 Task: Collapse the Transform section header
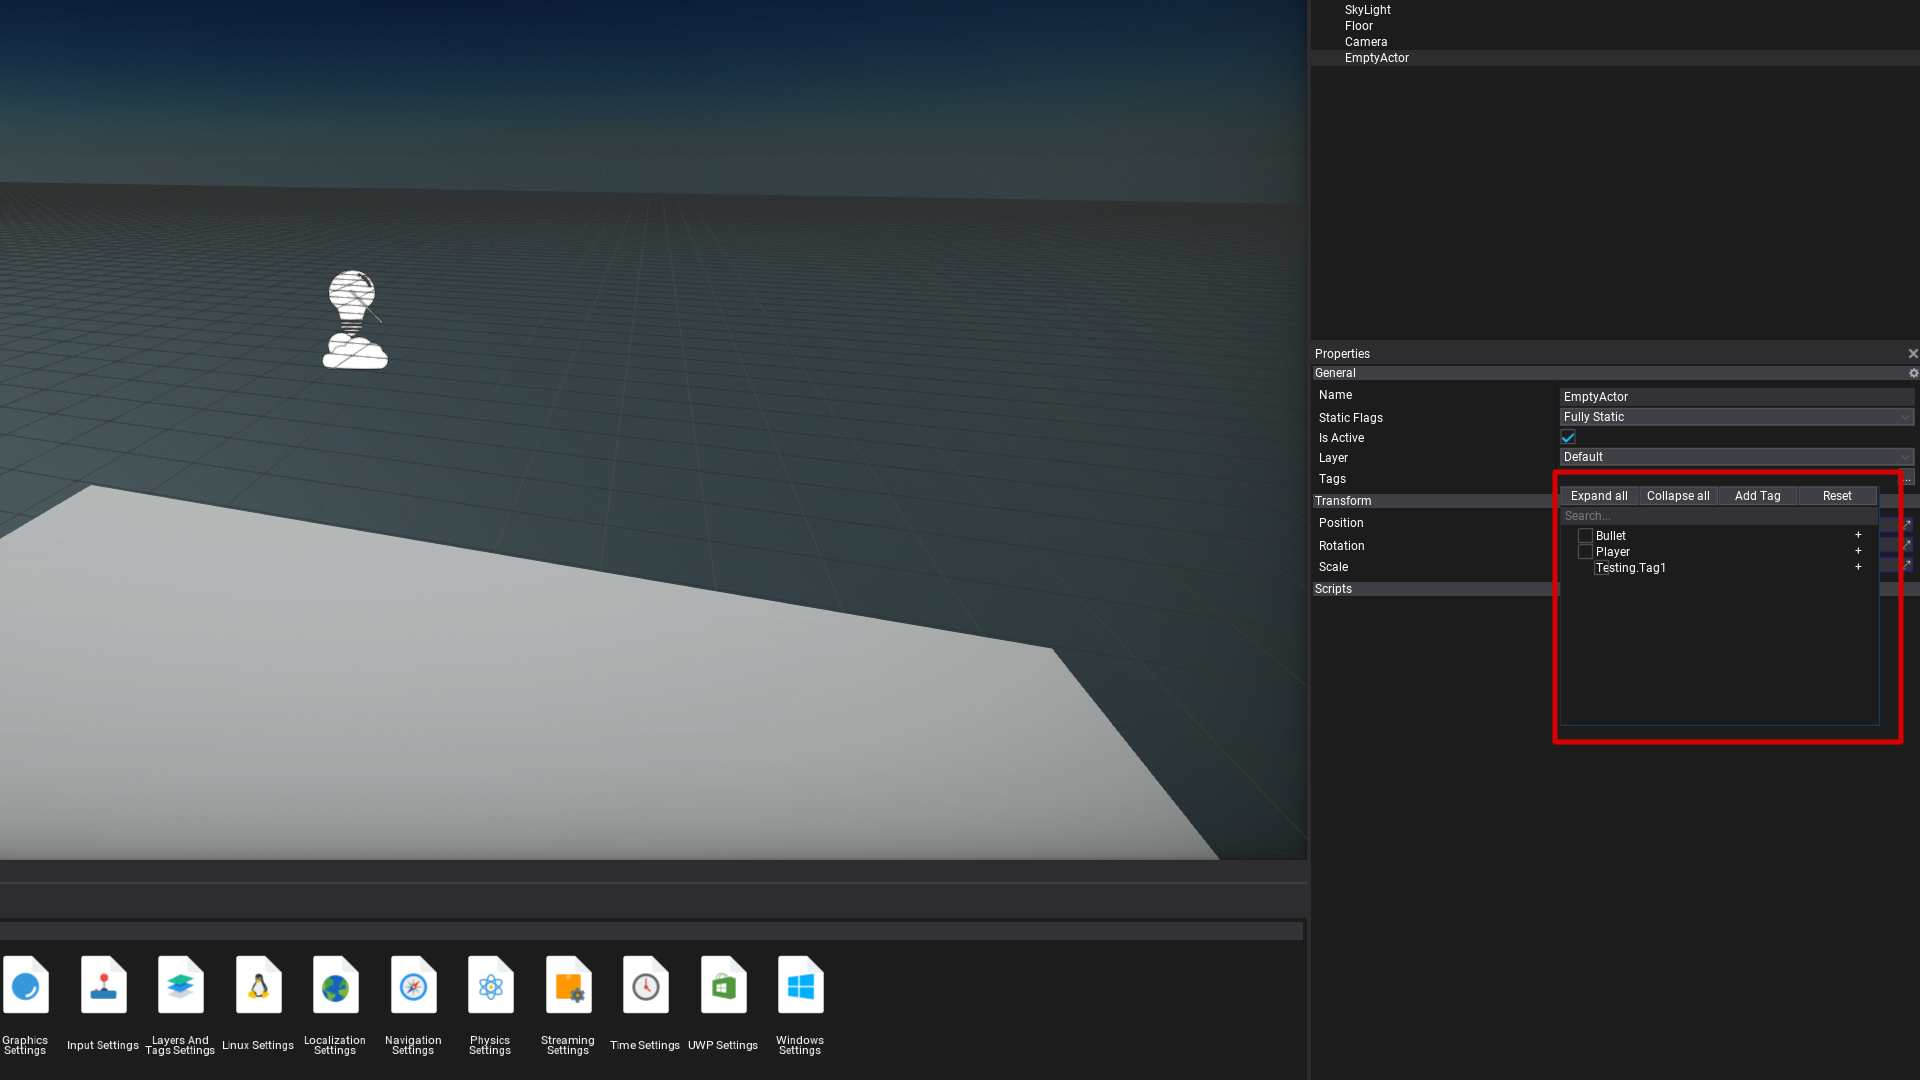tap(1435, 501)
